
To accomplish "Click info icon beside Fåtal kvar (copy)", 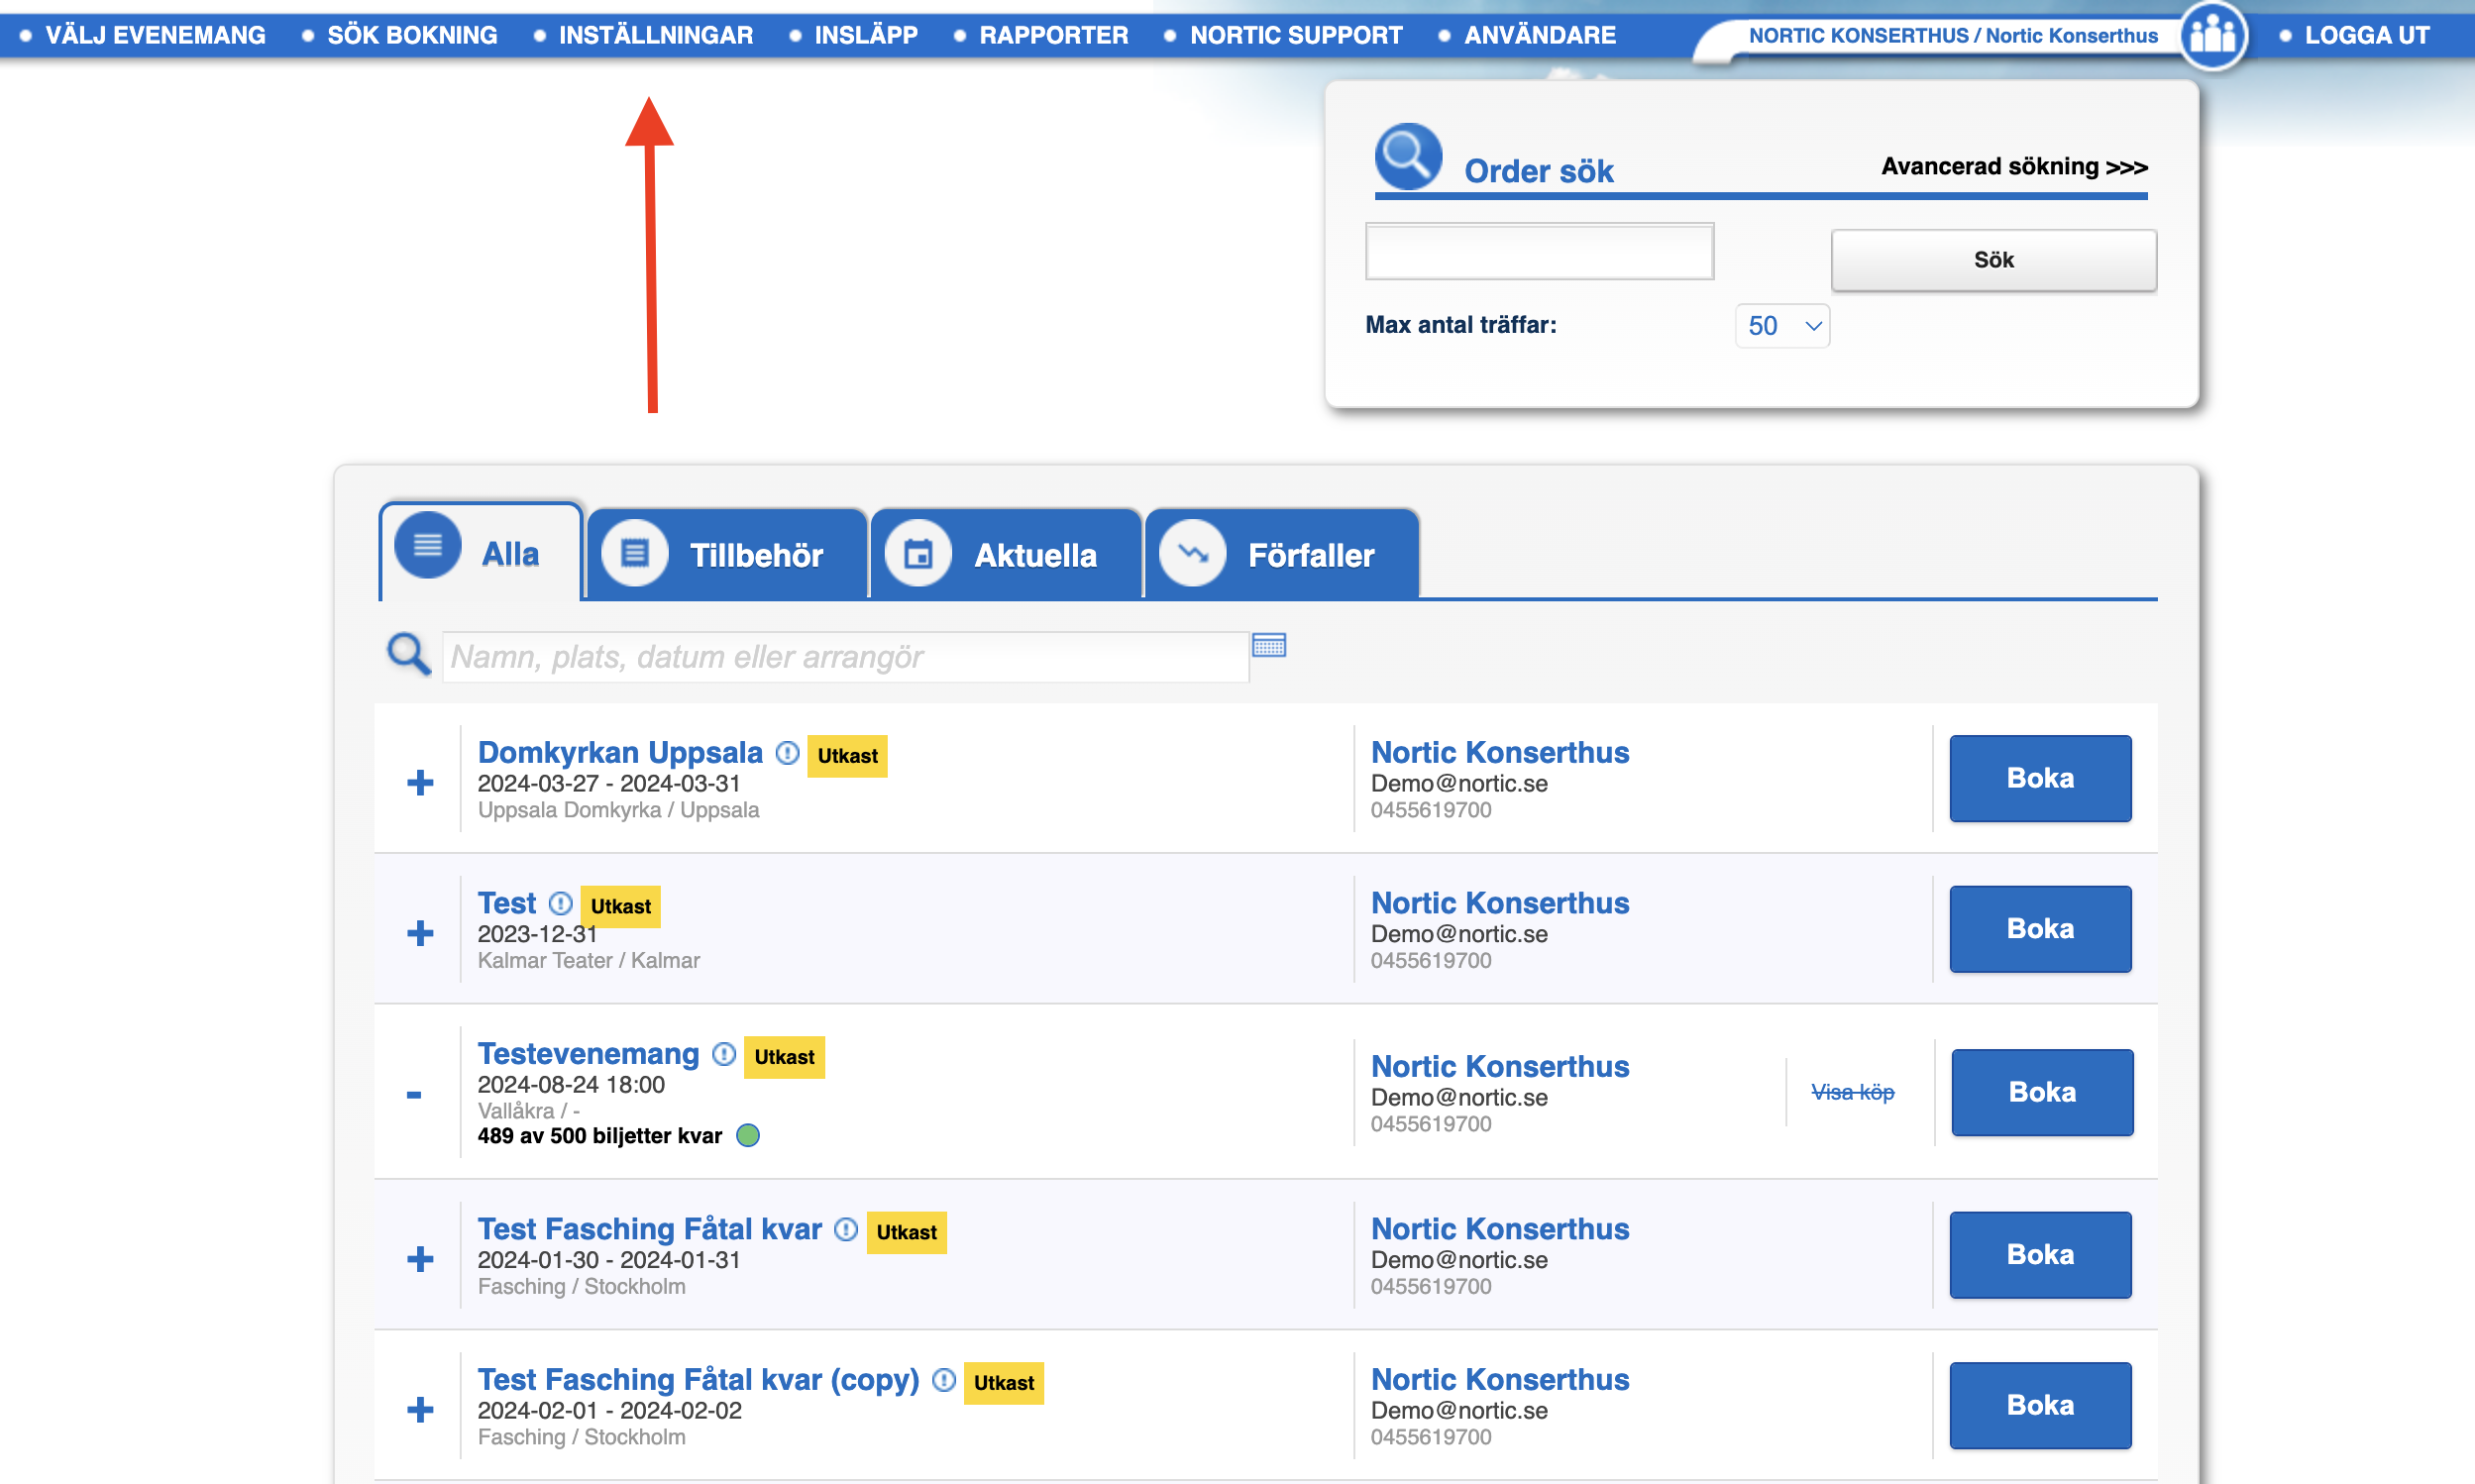I will (x=944, y=1380).
